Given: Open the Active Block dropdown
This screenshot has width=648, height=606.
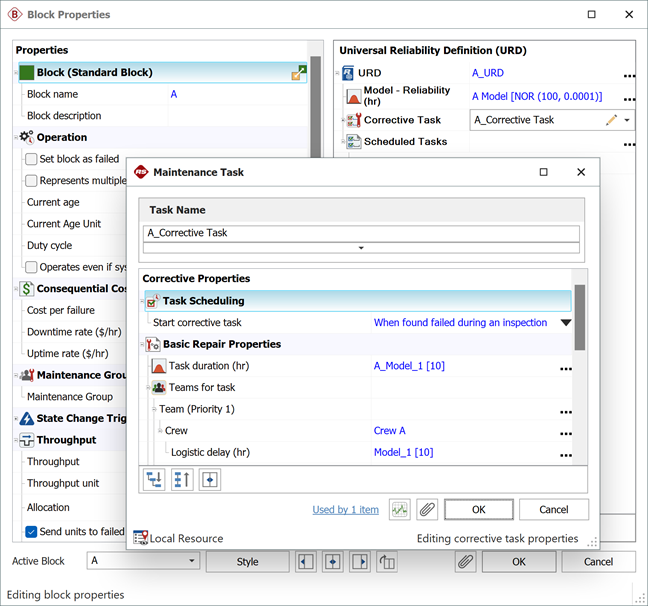Looking at the screenshot, I should pyautogui.click(x=191, y=562).
